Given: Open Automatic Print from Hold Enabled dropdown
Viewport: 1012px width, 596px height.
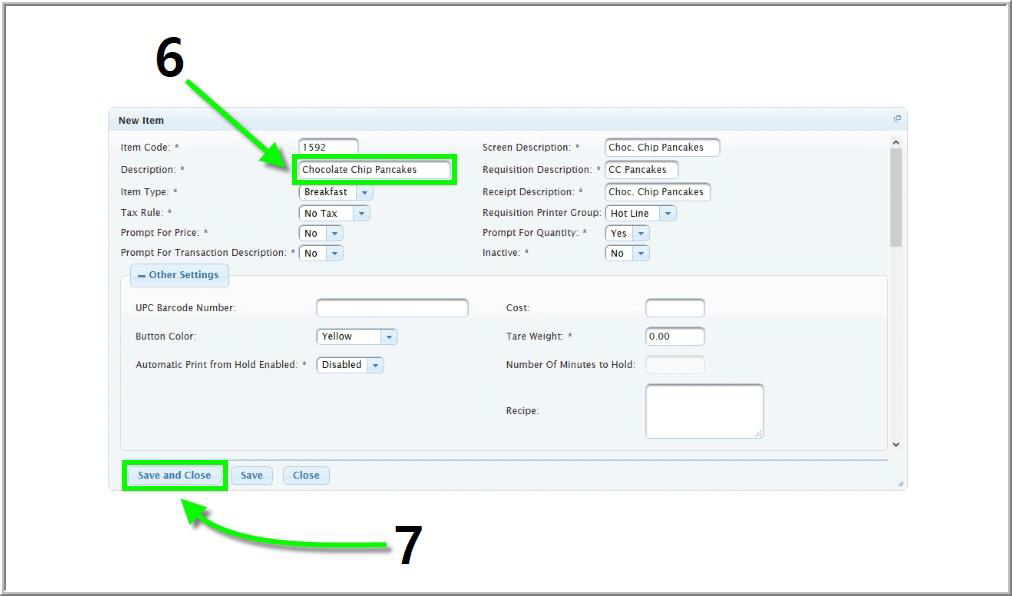Looking at the screenshot, I should (375, 365).
